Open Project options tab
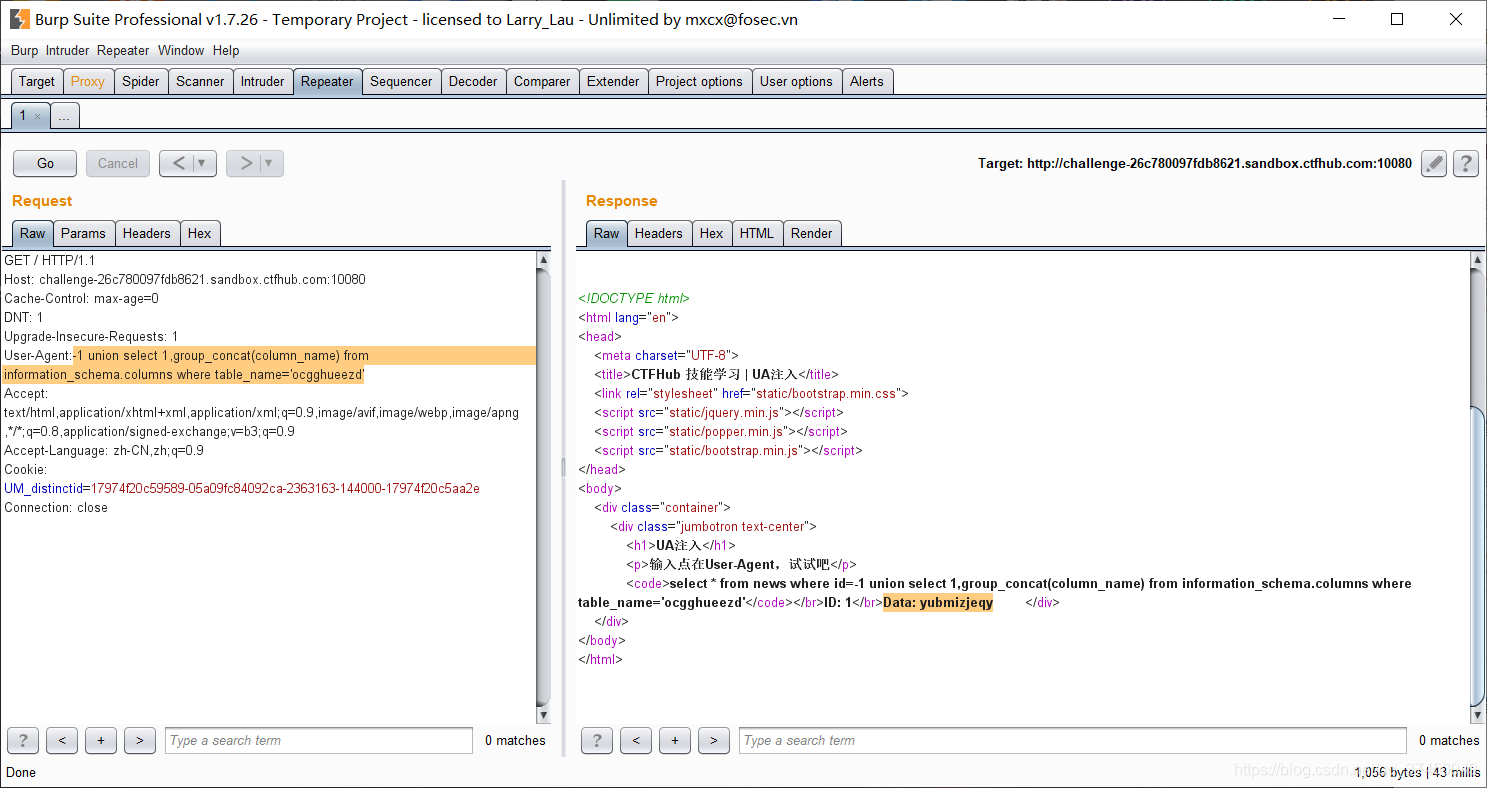Viewport: 1487px width, 788px height. (x=699, y=81)
